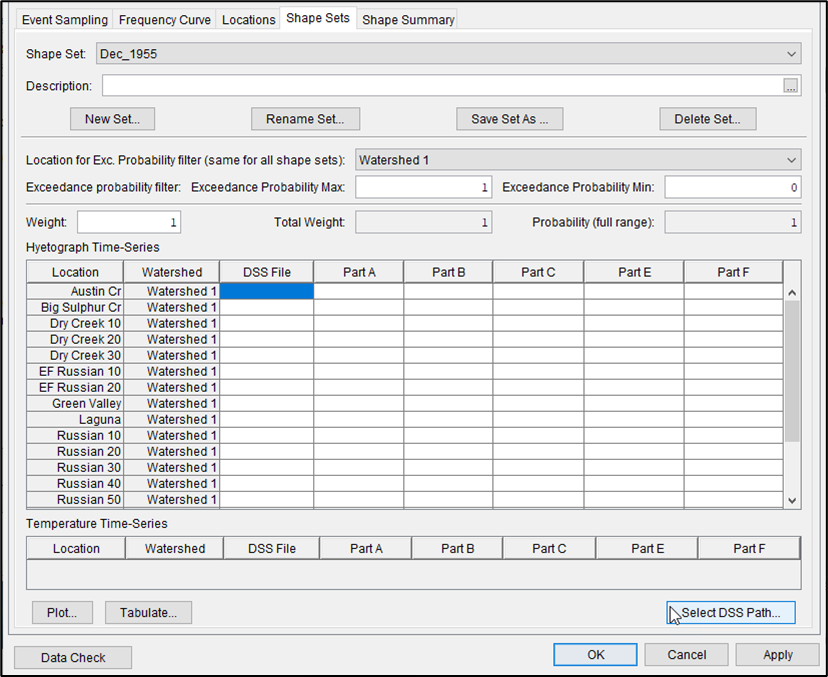Tabulate the hyetograph time-series

click(x=148, y=612)
